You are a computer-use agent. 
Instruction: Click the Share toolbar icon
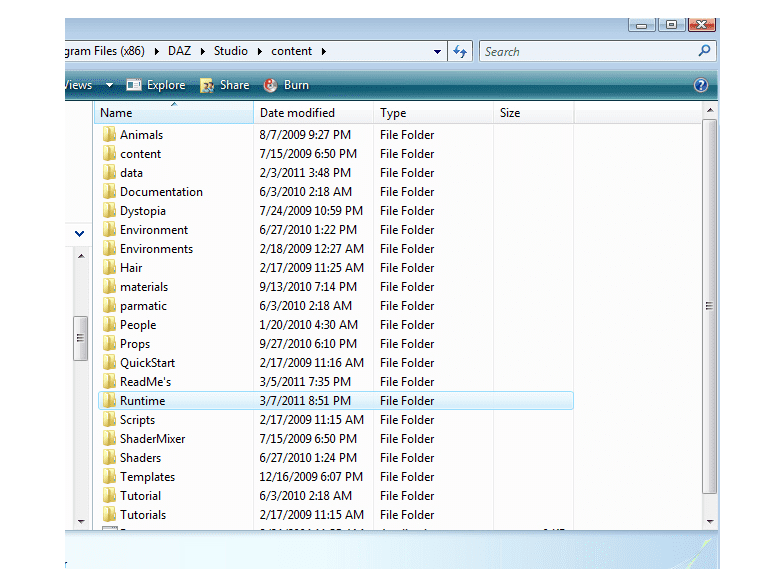click(x=208, y=85)
